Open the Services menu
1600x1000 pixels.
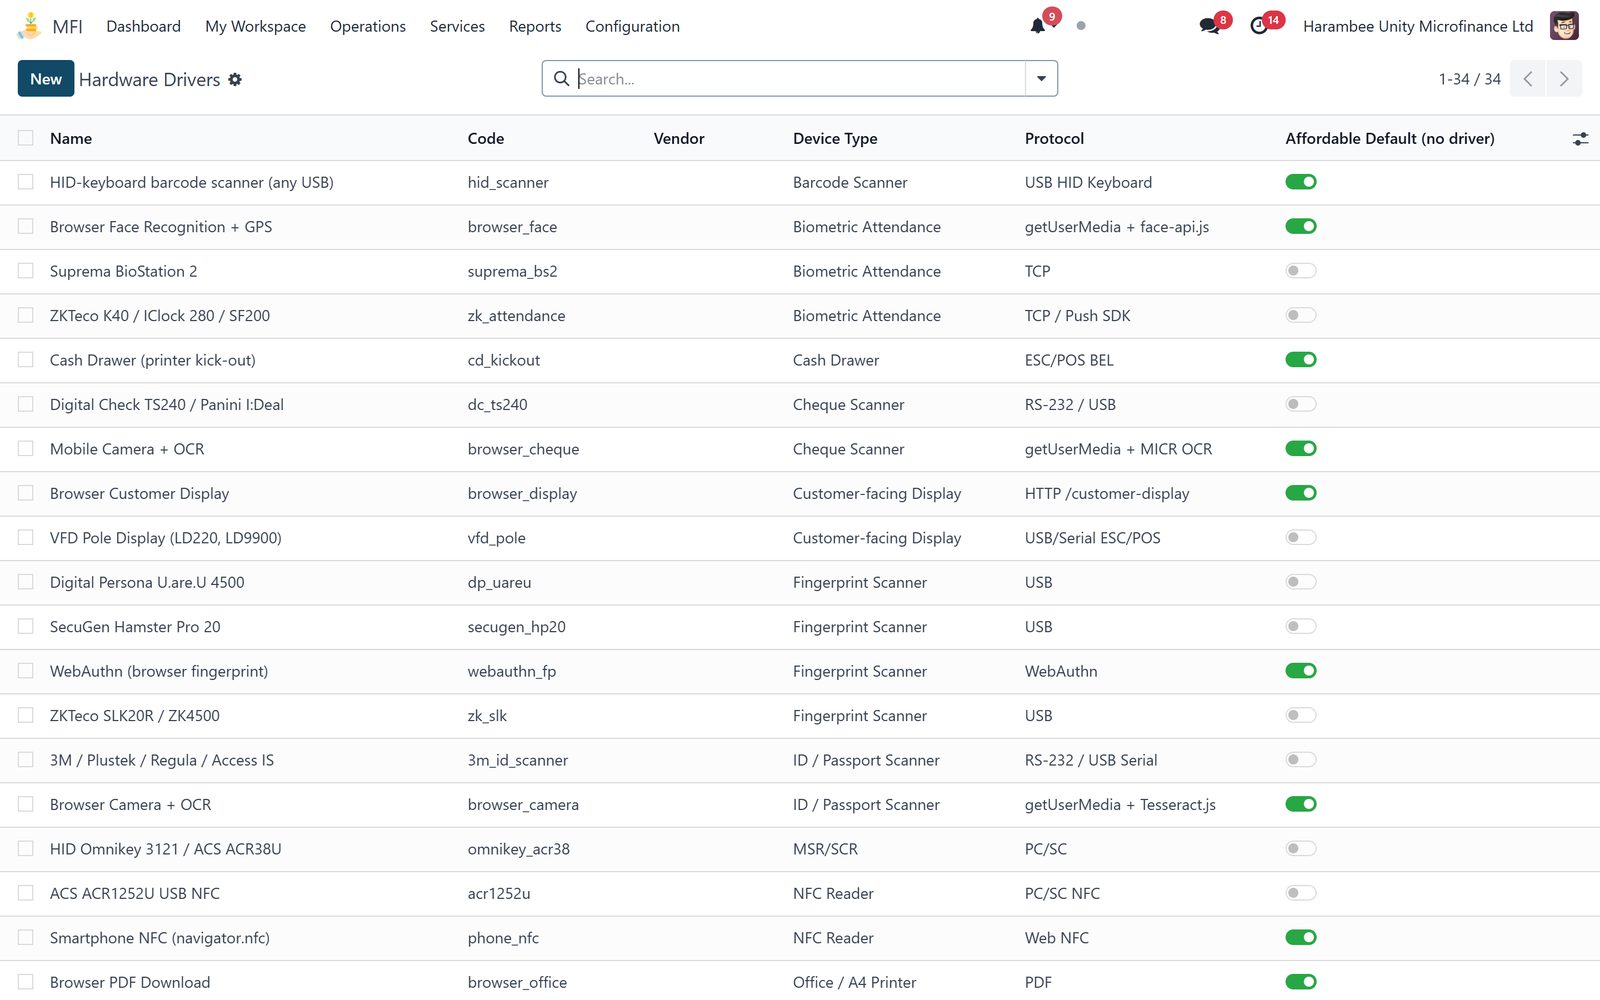click(x=457, y=26)
